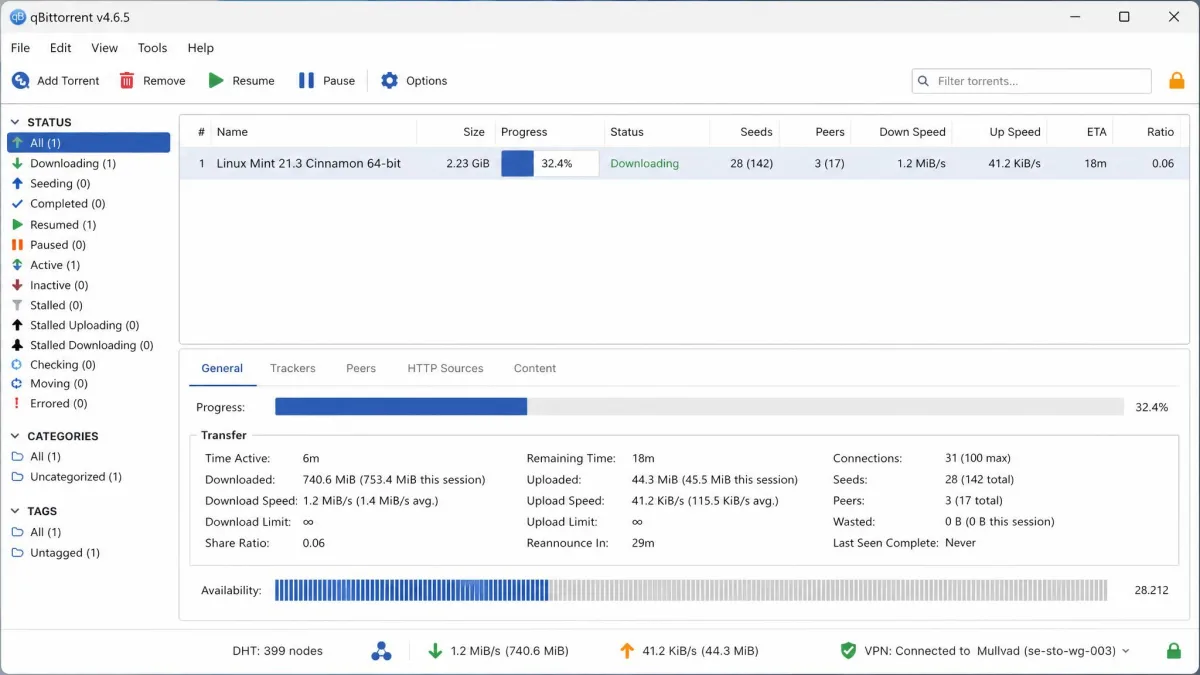1200x675 pixels.
Task: Open the Edit menu
Action: point(60,48)
